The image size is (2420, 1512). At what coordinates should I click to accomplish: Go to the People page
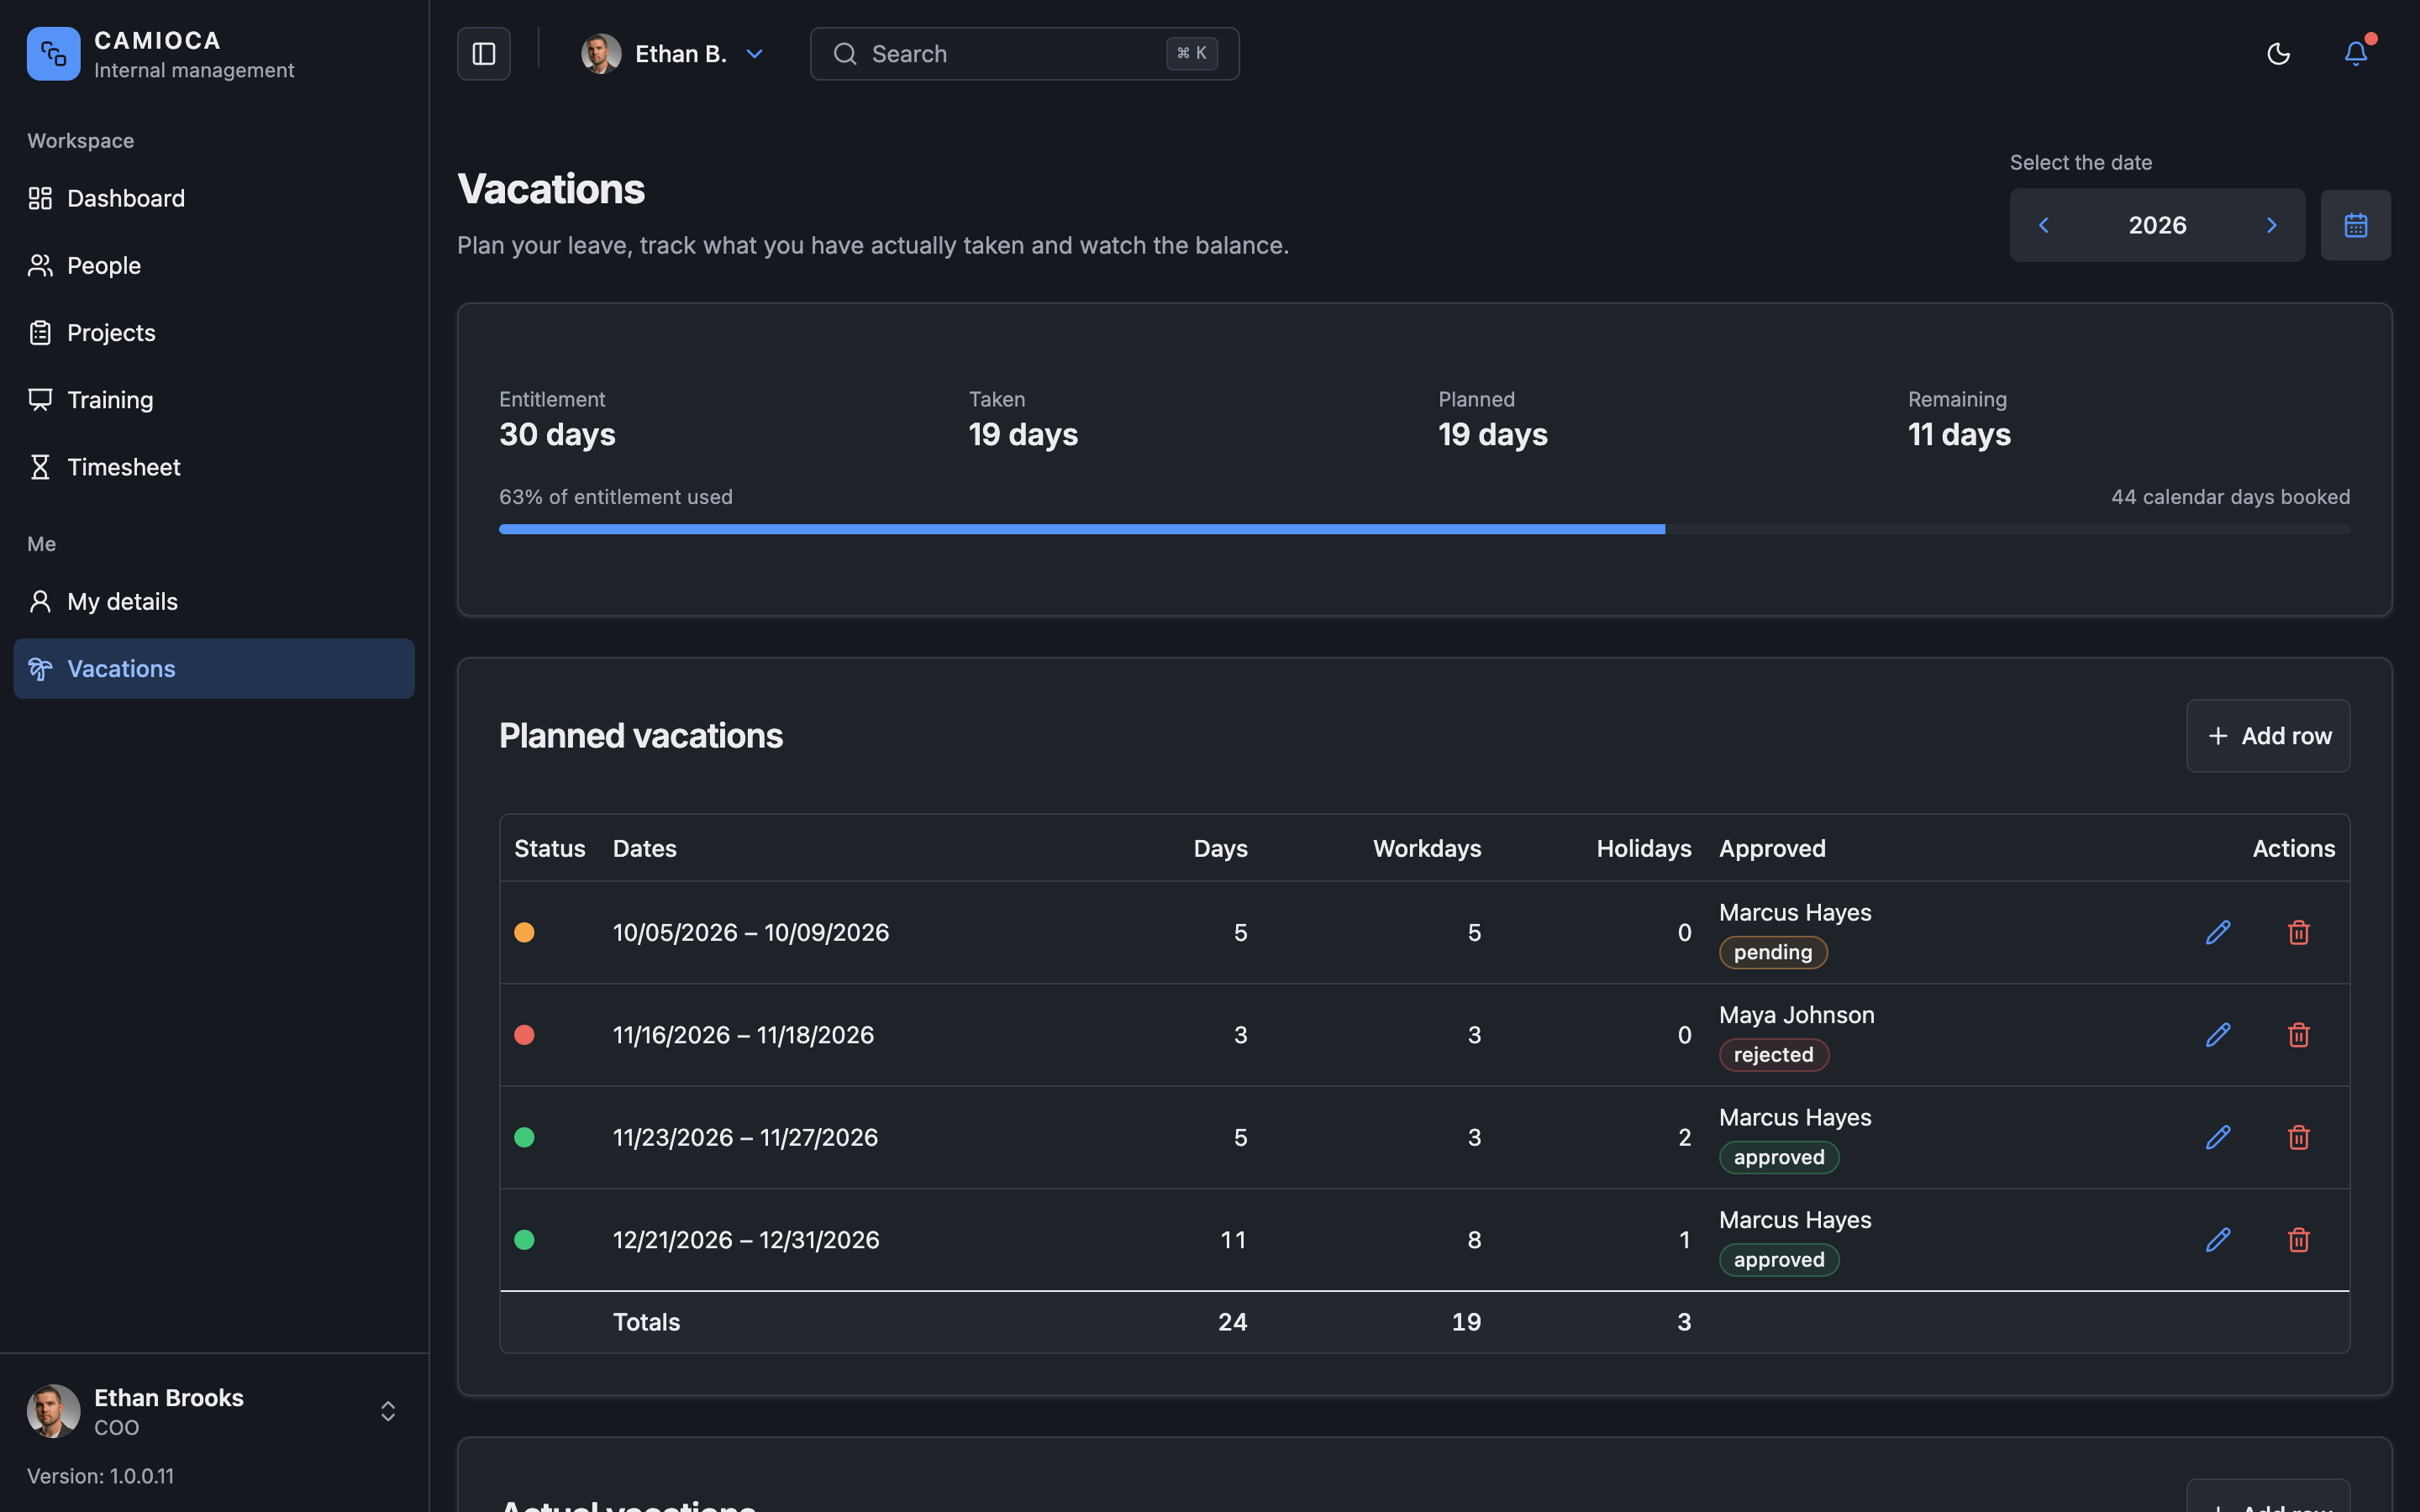pyautogui.click(x=214, y=265)
